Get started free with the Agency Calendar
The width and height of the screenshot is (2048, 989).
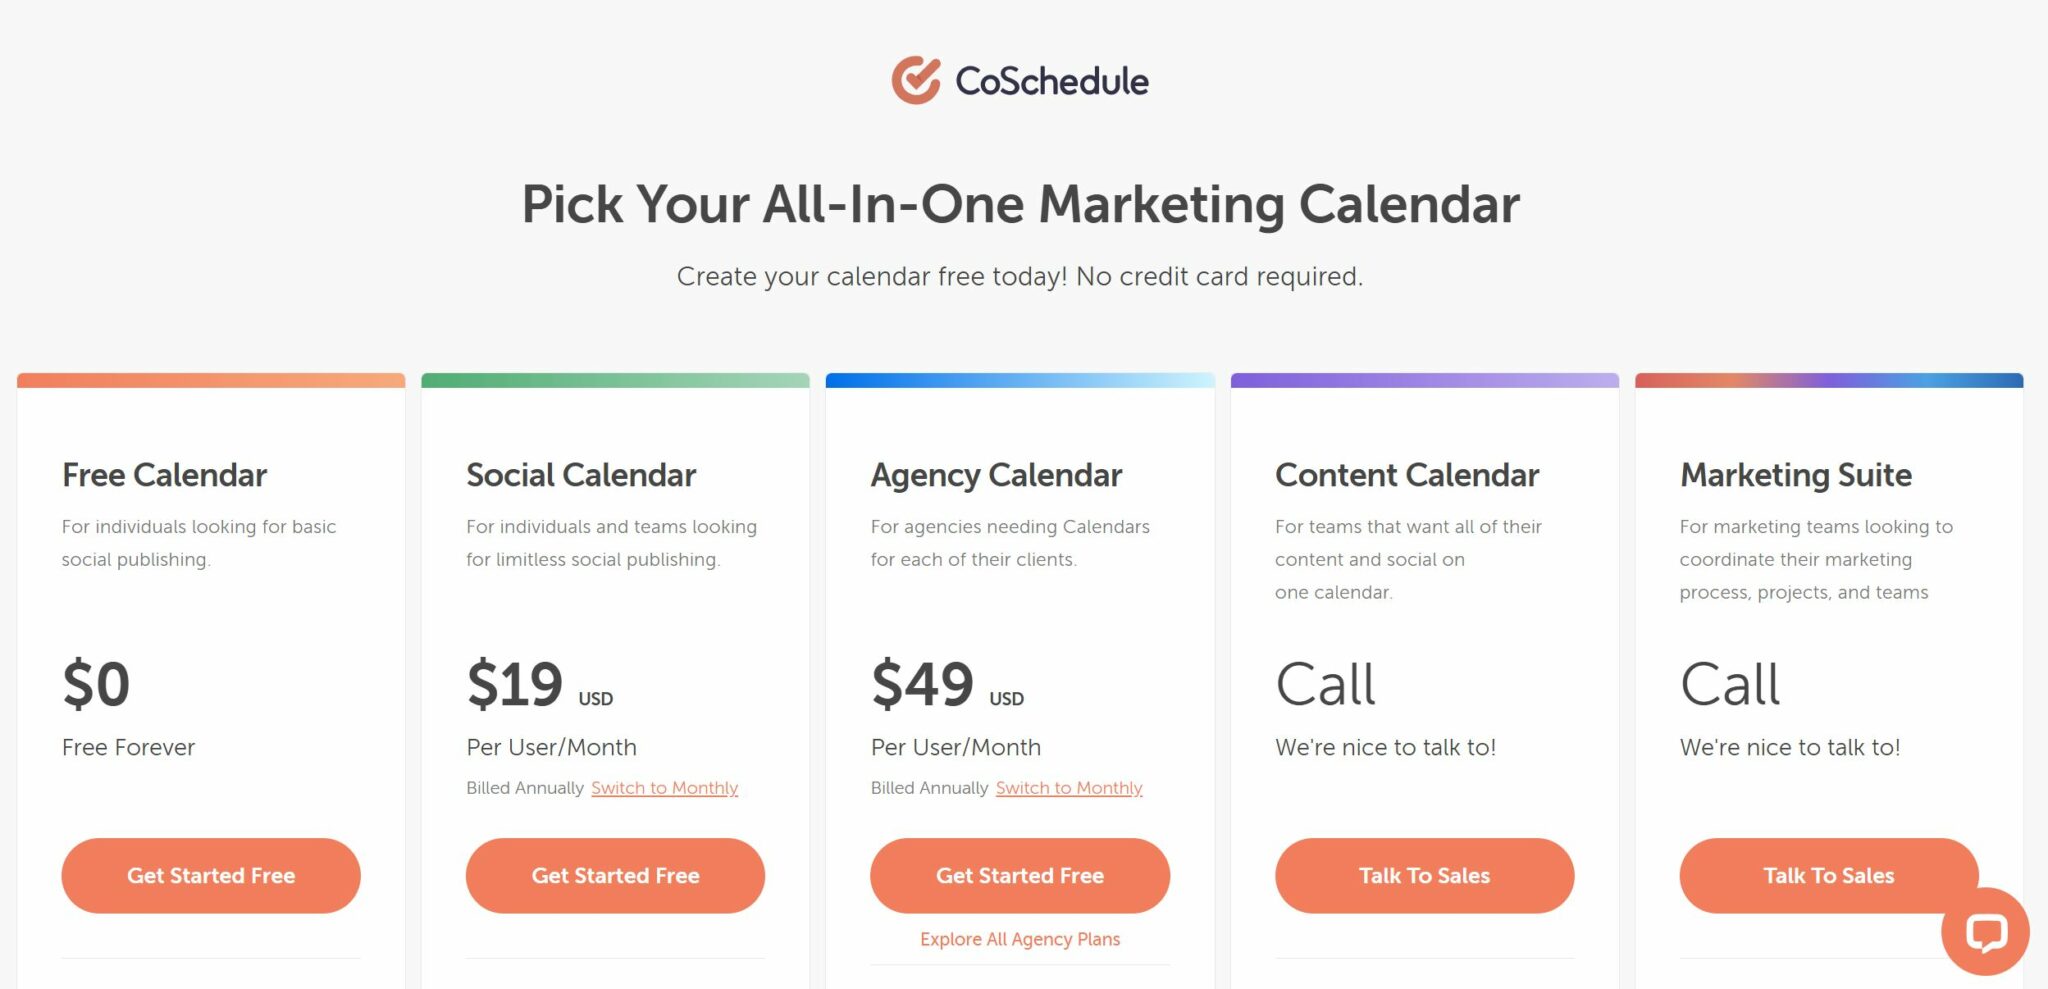pos(1019,875)
